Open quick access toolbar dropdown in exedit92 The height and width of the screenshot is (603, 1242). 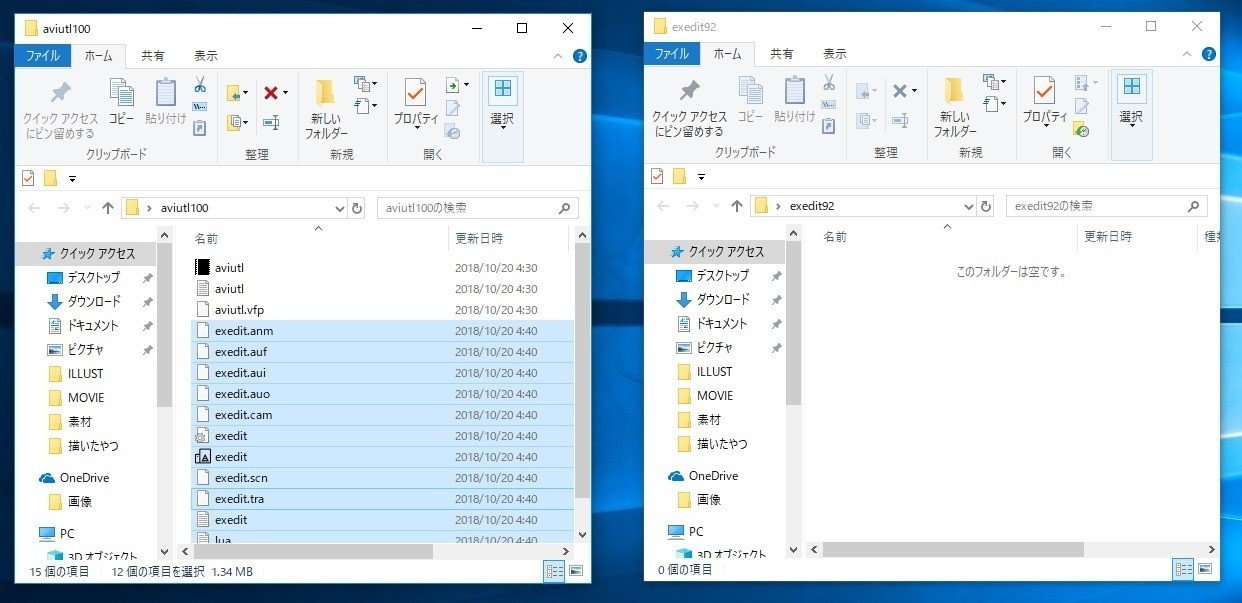tap(701, 176)
